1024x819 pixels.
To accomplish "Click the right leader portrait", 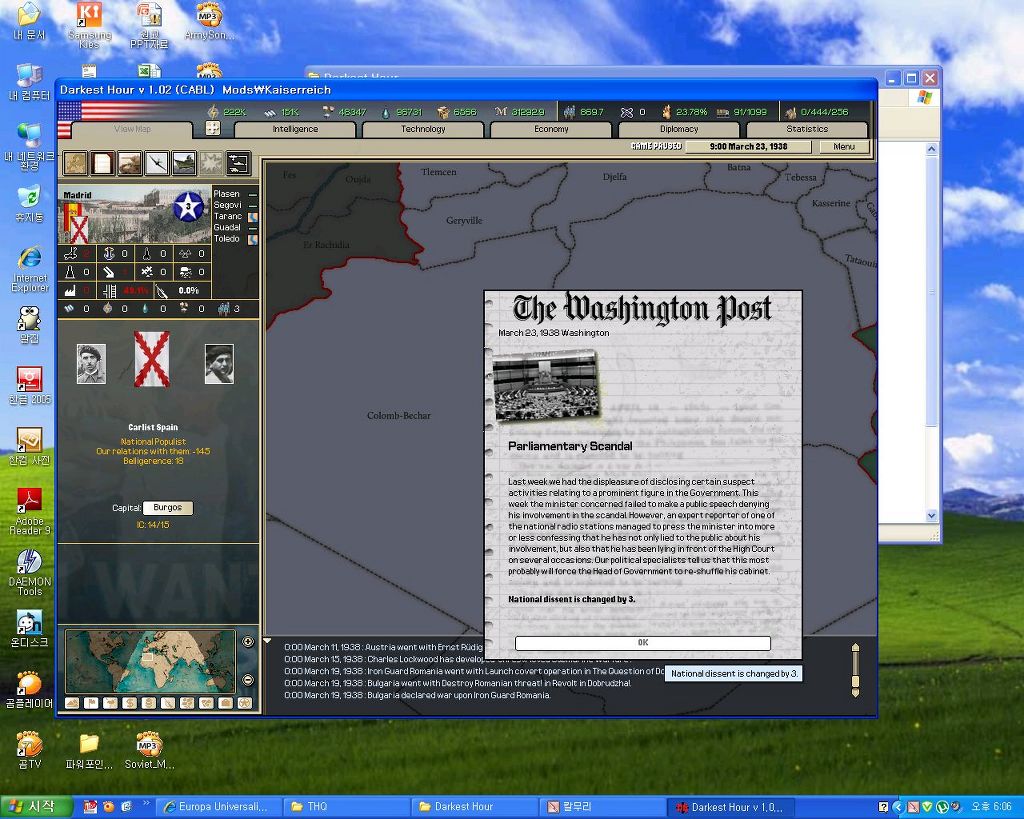I will pyautogui.click(x=219, y=364).
